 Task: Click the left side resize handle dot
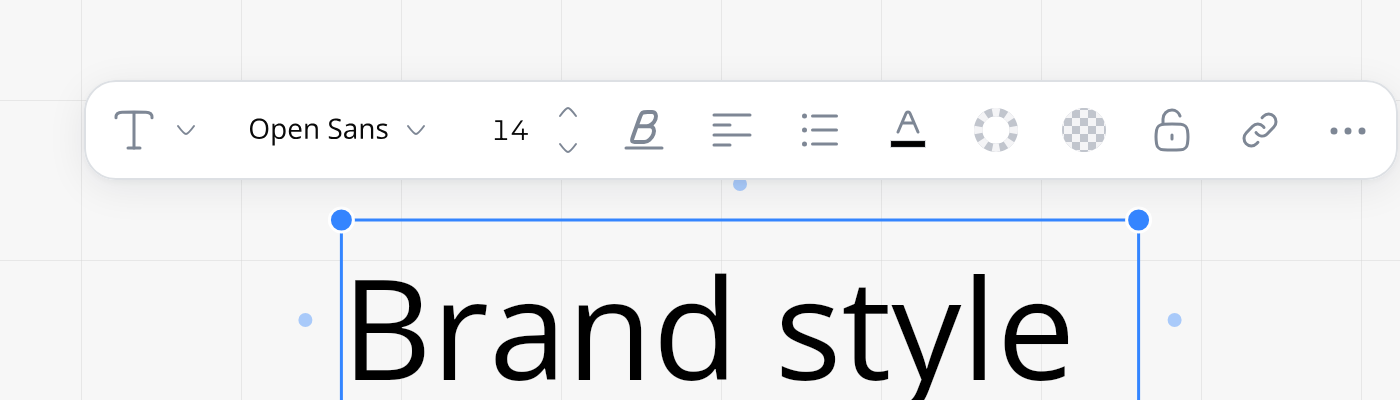(305, 320)
